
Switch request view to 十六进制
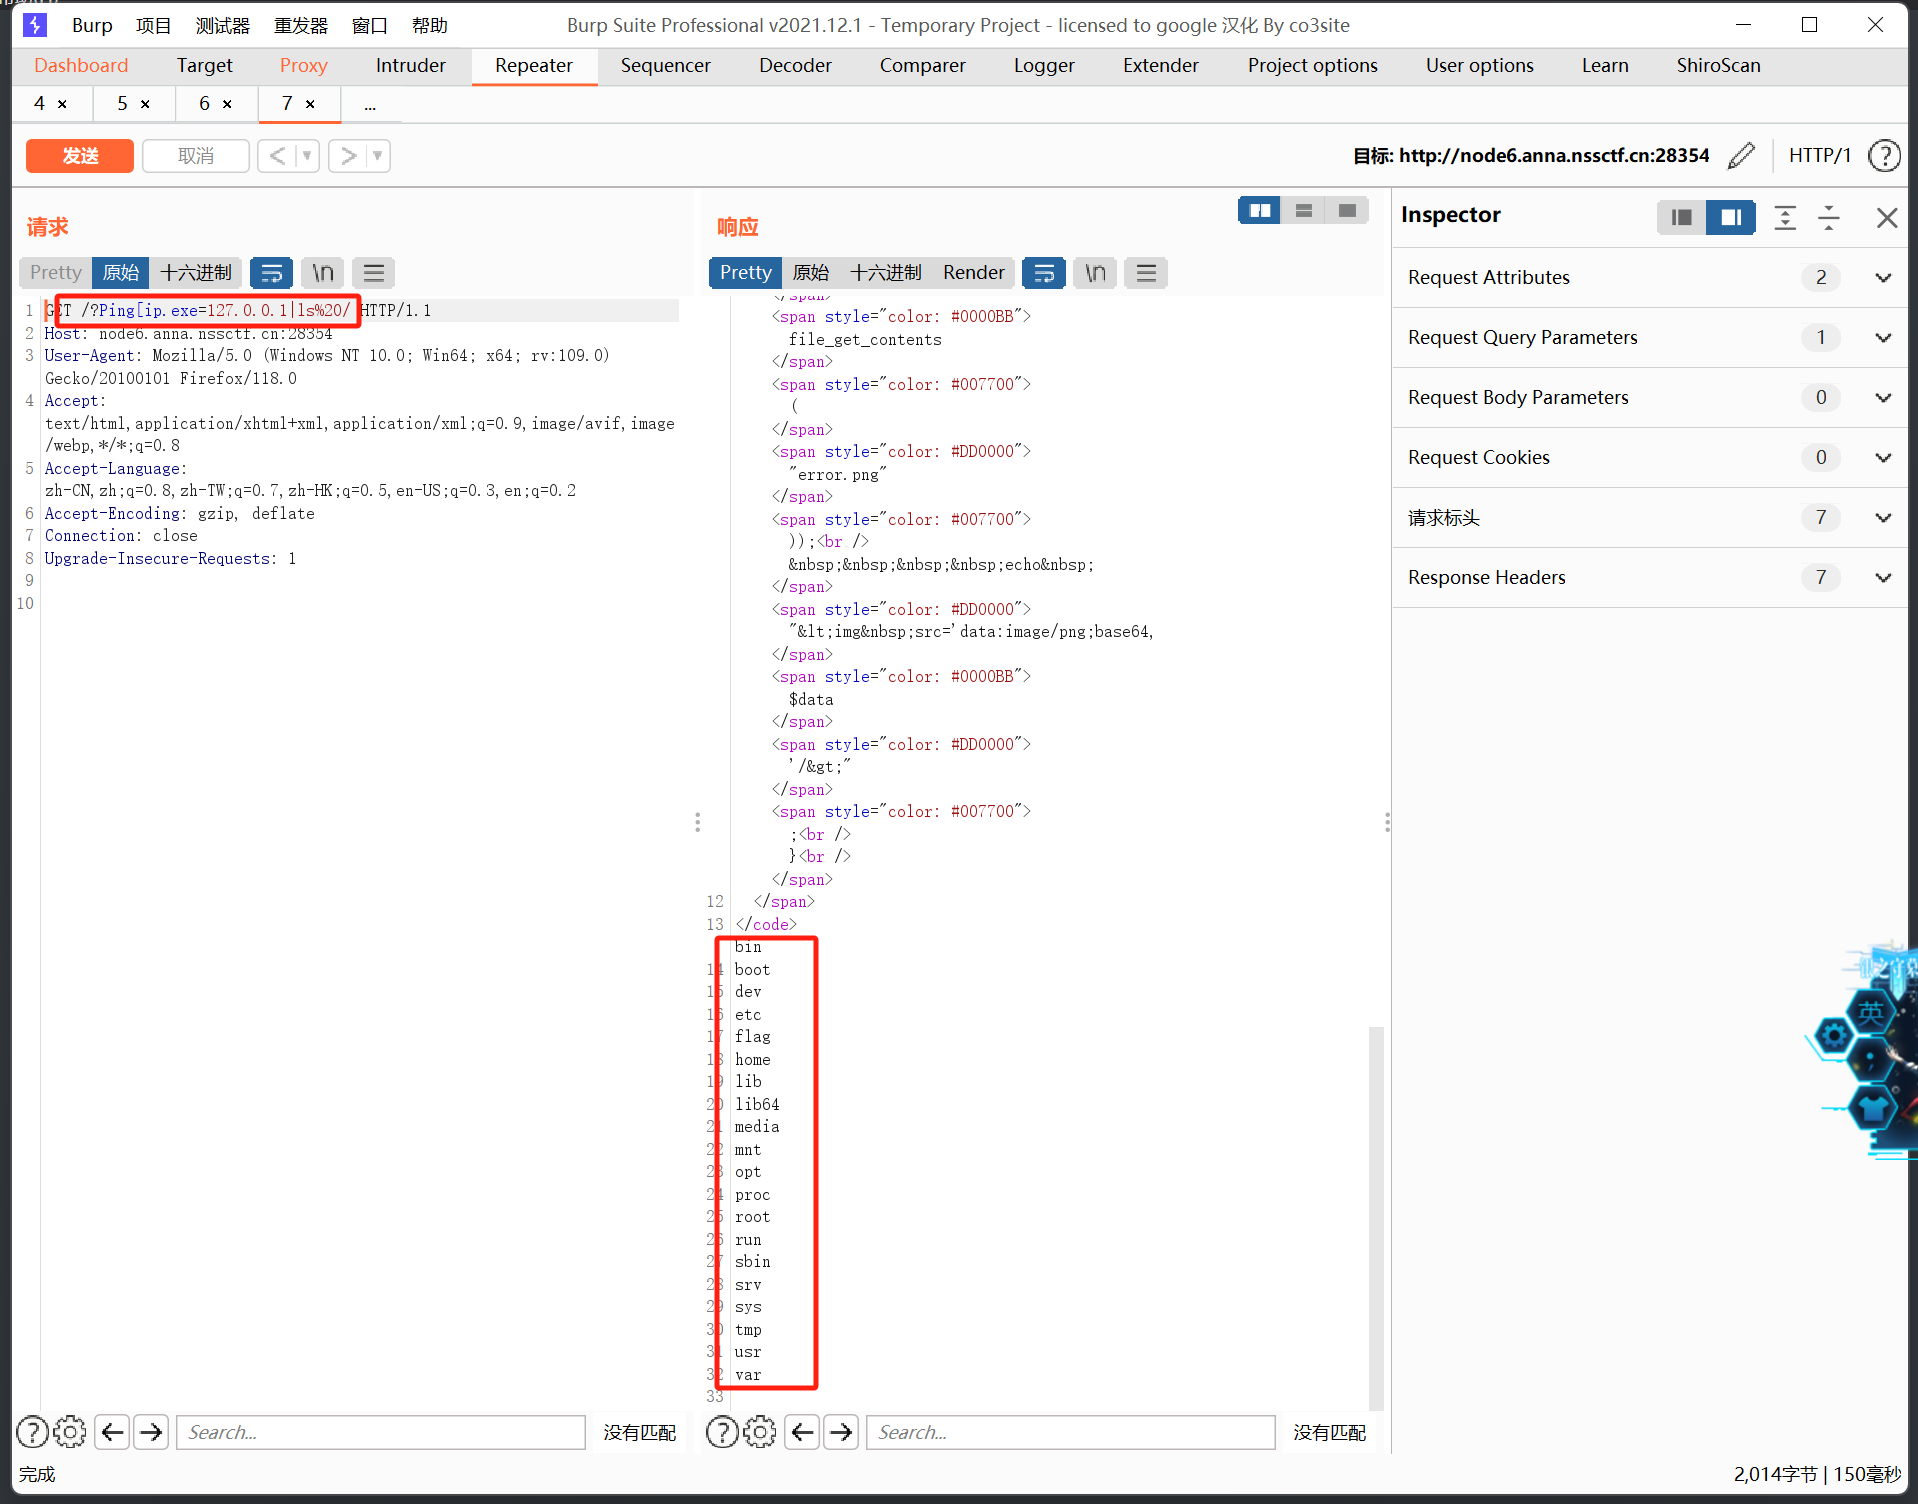[x=196, y=272]
